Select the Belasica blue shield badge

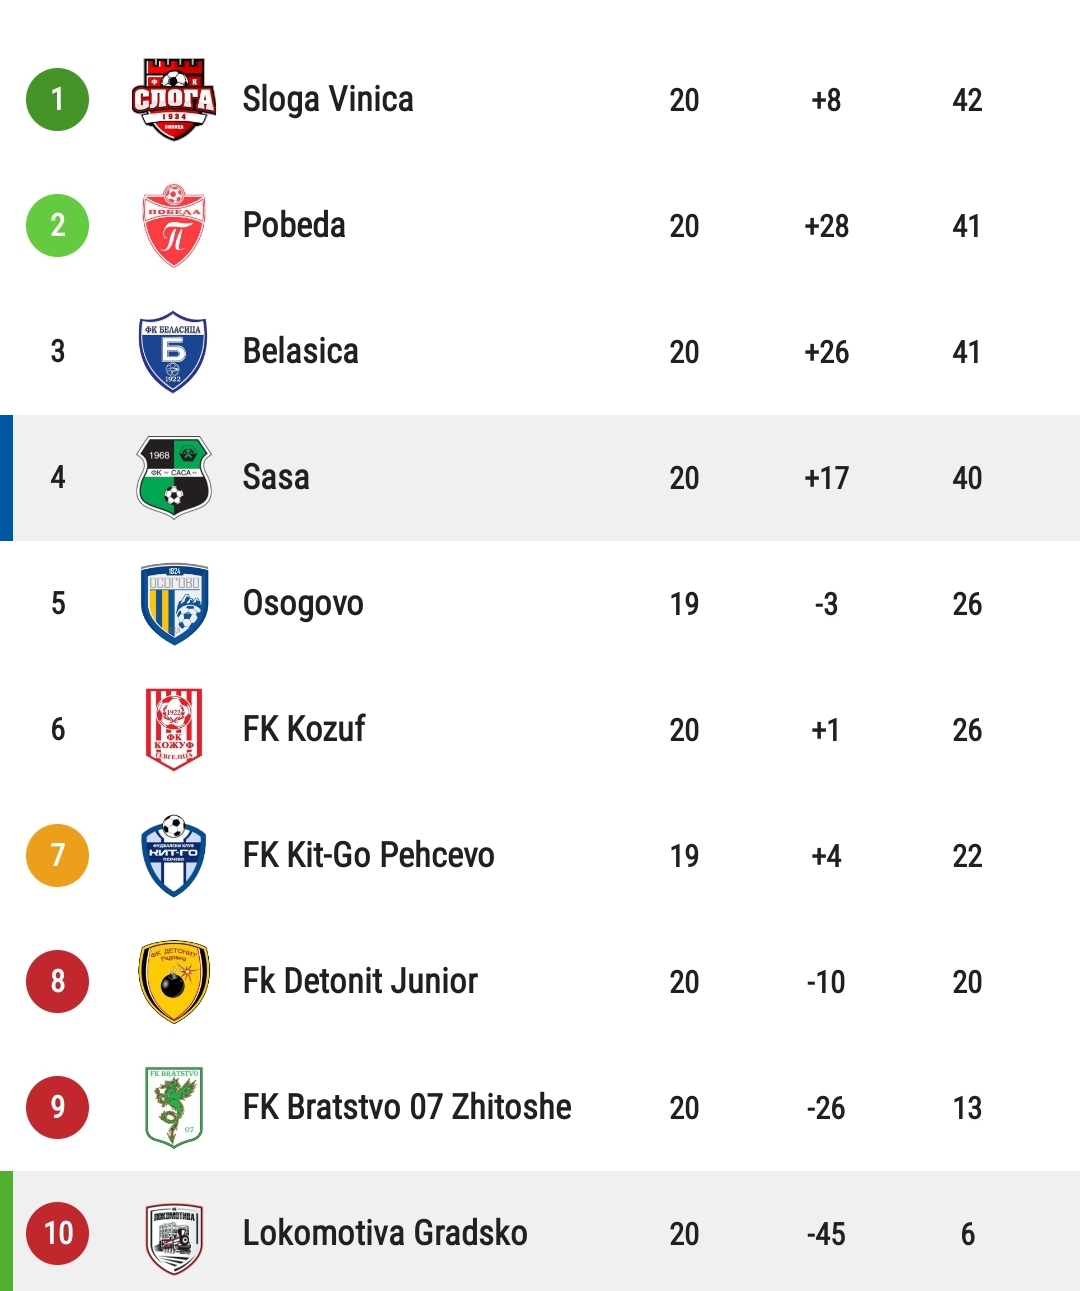[173, 351]
